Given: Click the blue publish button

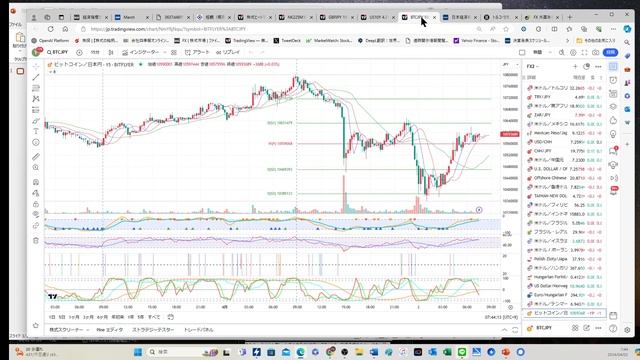Looking at the screenshot, I should point(611,52).
